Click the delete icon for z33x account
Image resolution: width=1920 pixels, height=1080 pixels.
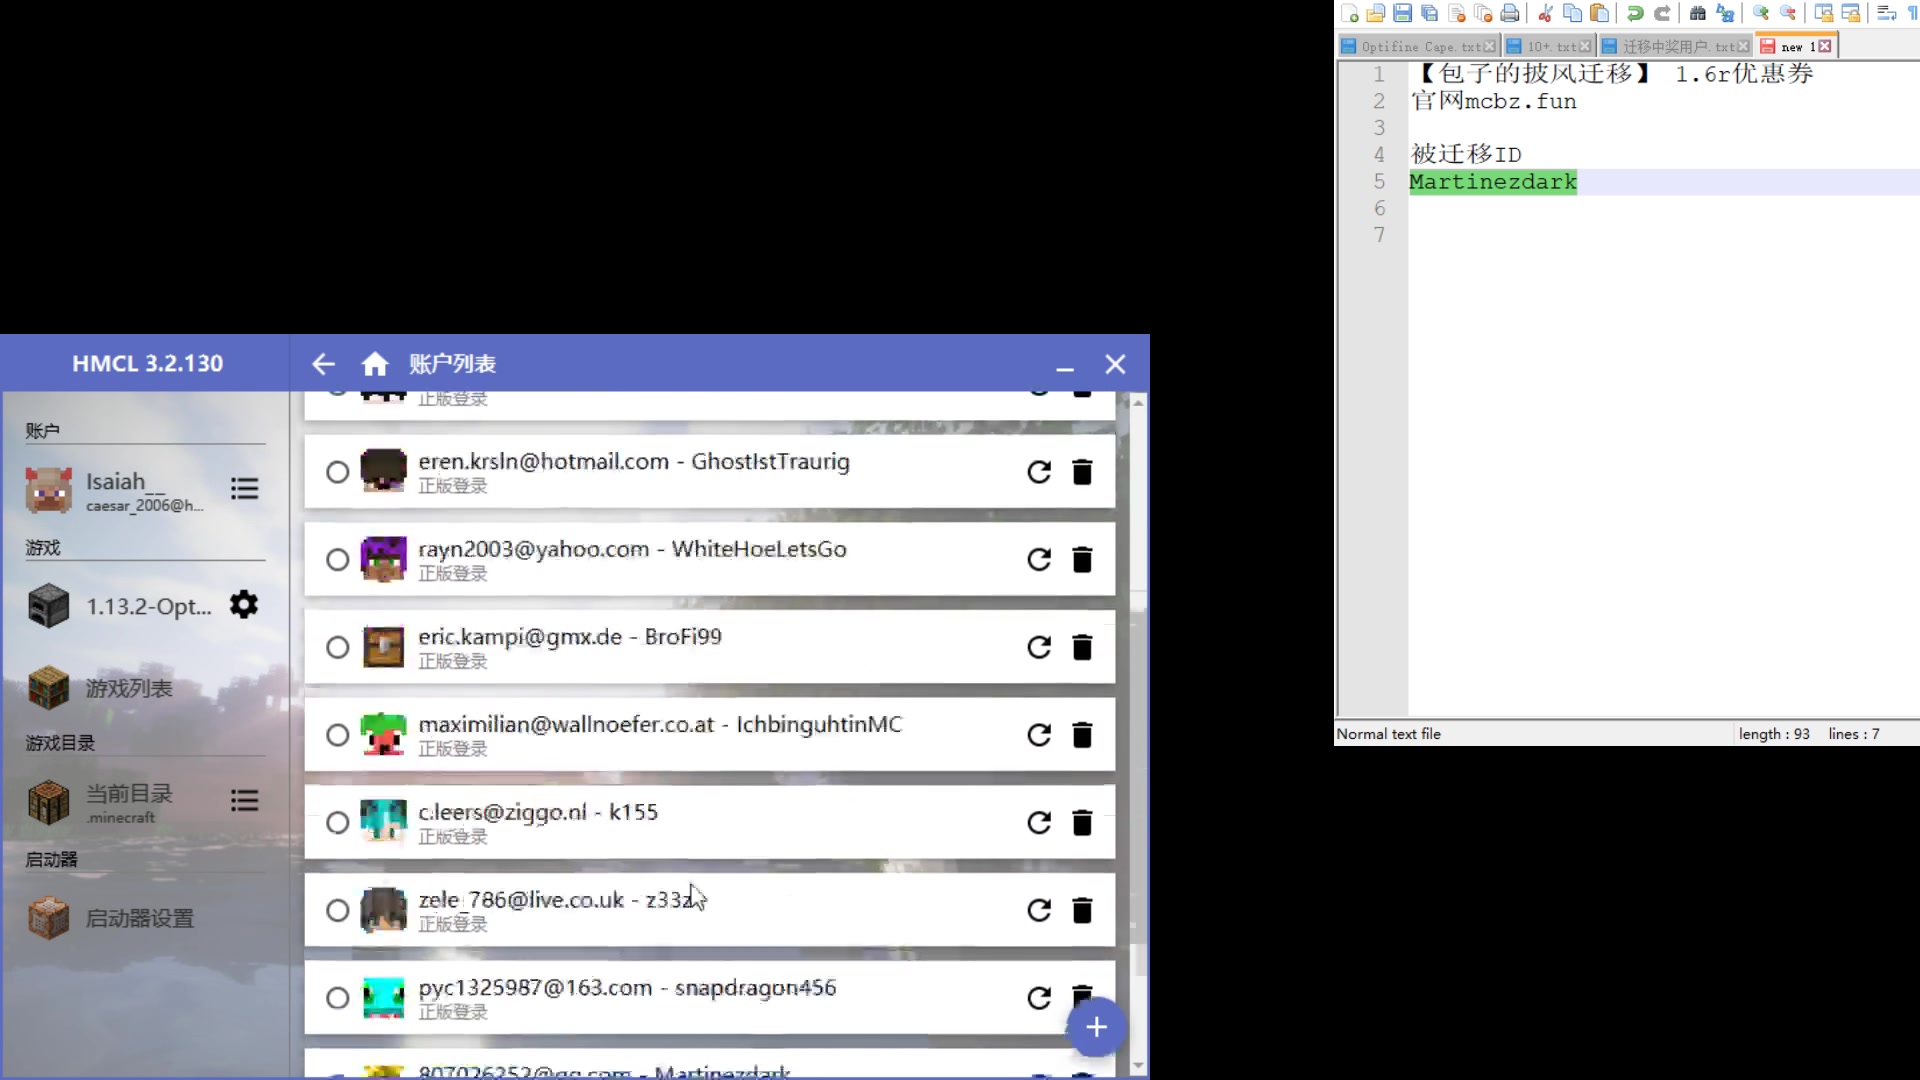pyautogui.click(x=1083, y=910)
